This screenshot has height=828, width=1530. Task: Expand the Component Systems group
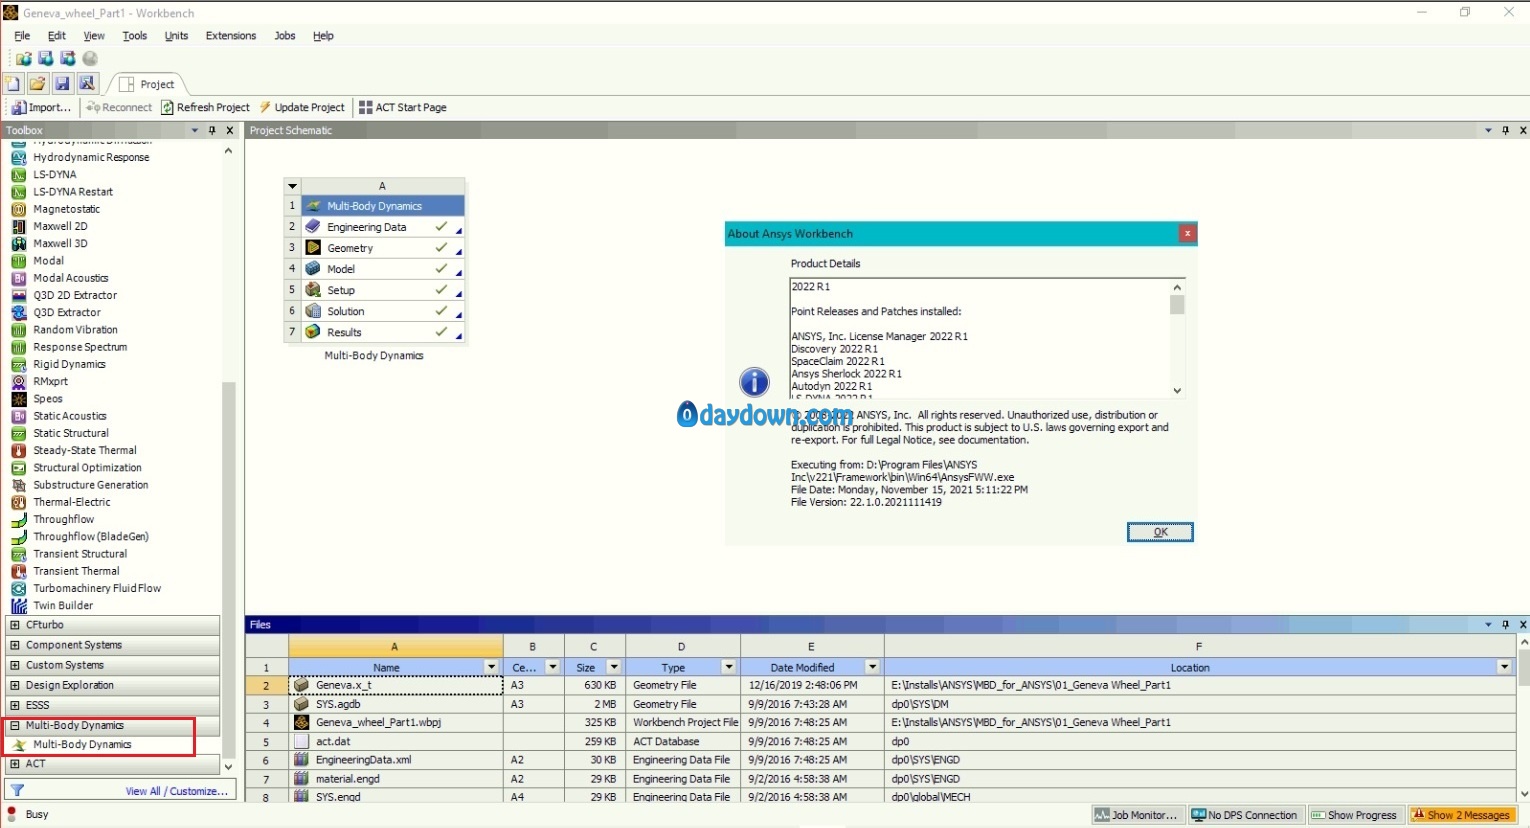tap(14, 645)
